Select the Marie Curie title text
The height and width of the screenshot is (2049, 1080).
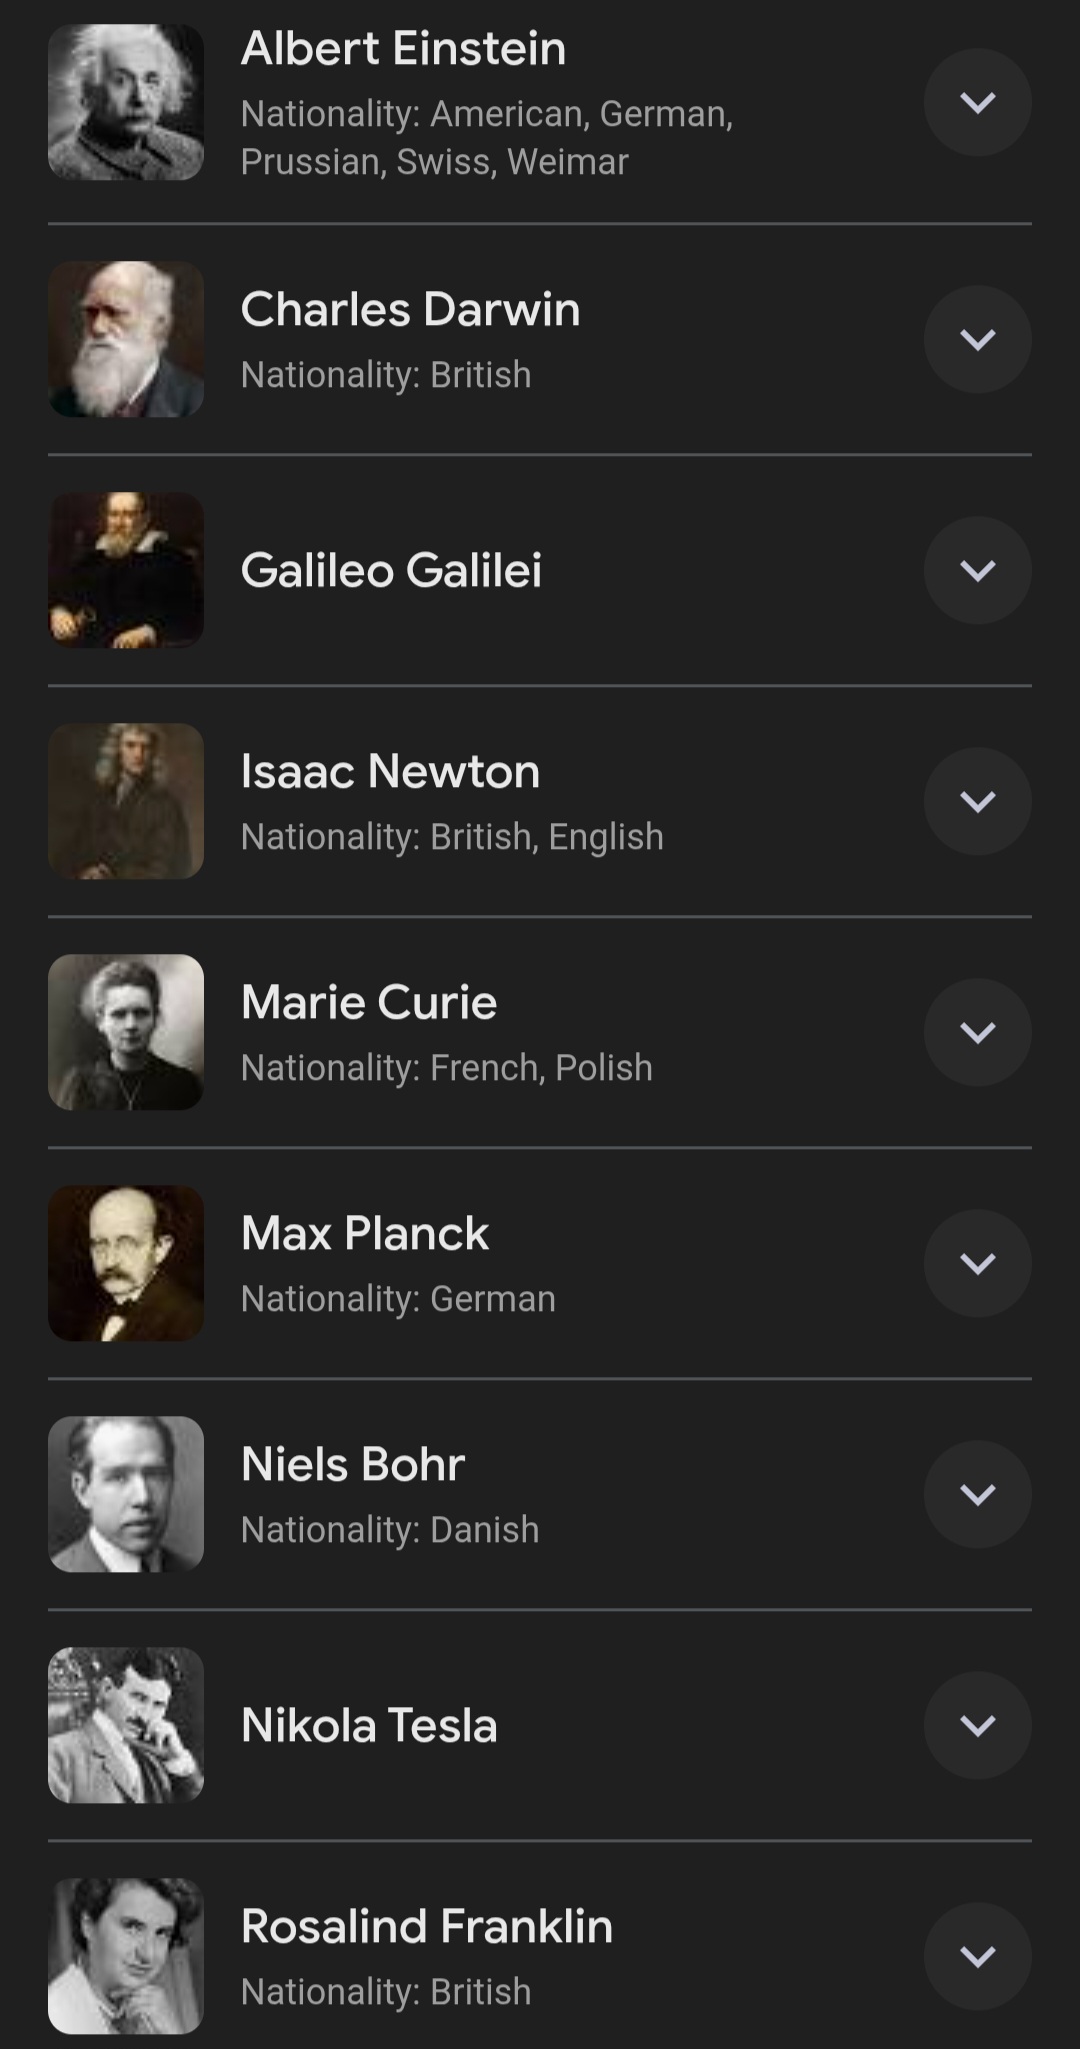pyautogui.click(x=369, y=1002)
